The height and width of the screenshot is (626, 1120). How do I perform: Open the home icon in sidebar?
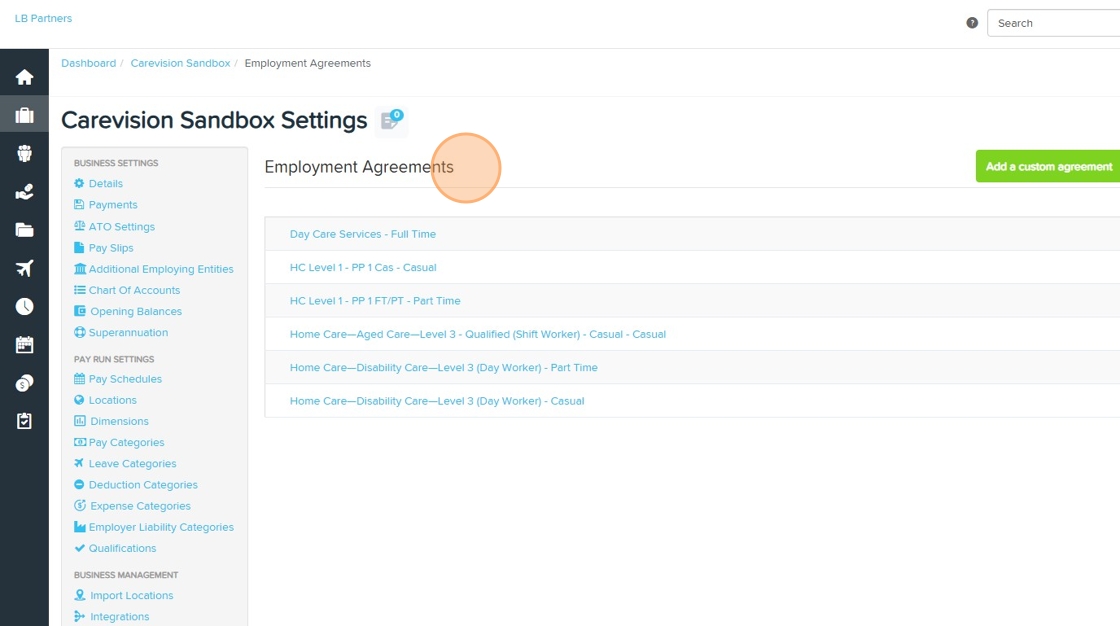pyautogui.click(x=24, y=76)
